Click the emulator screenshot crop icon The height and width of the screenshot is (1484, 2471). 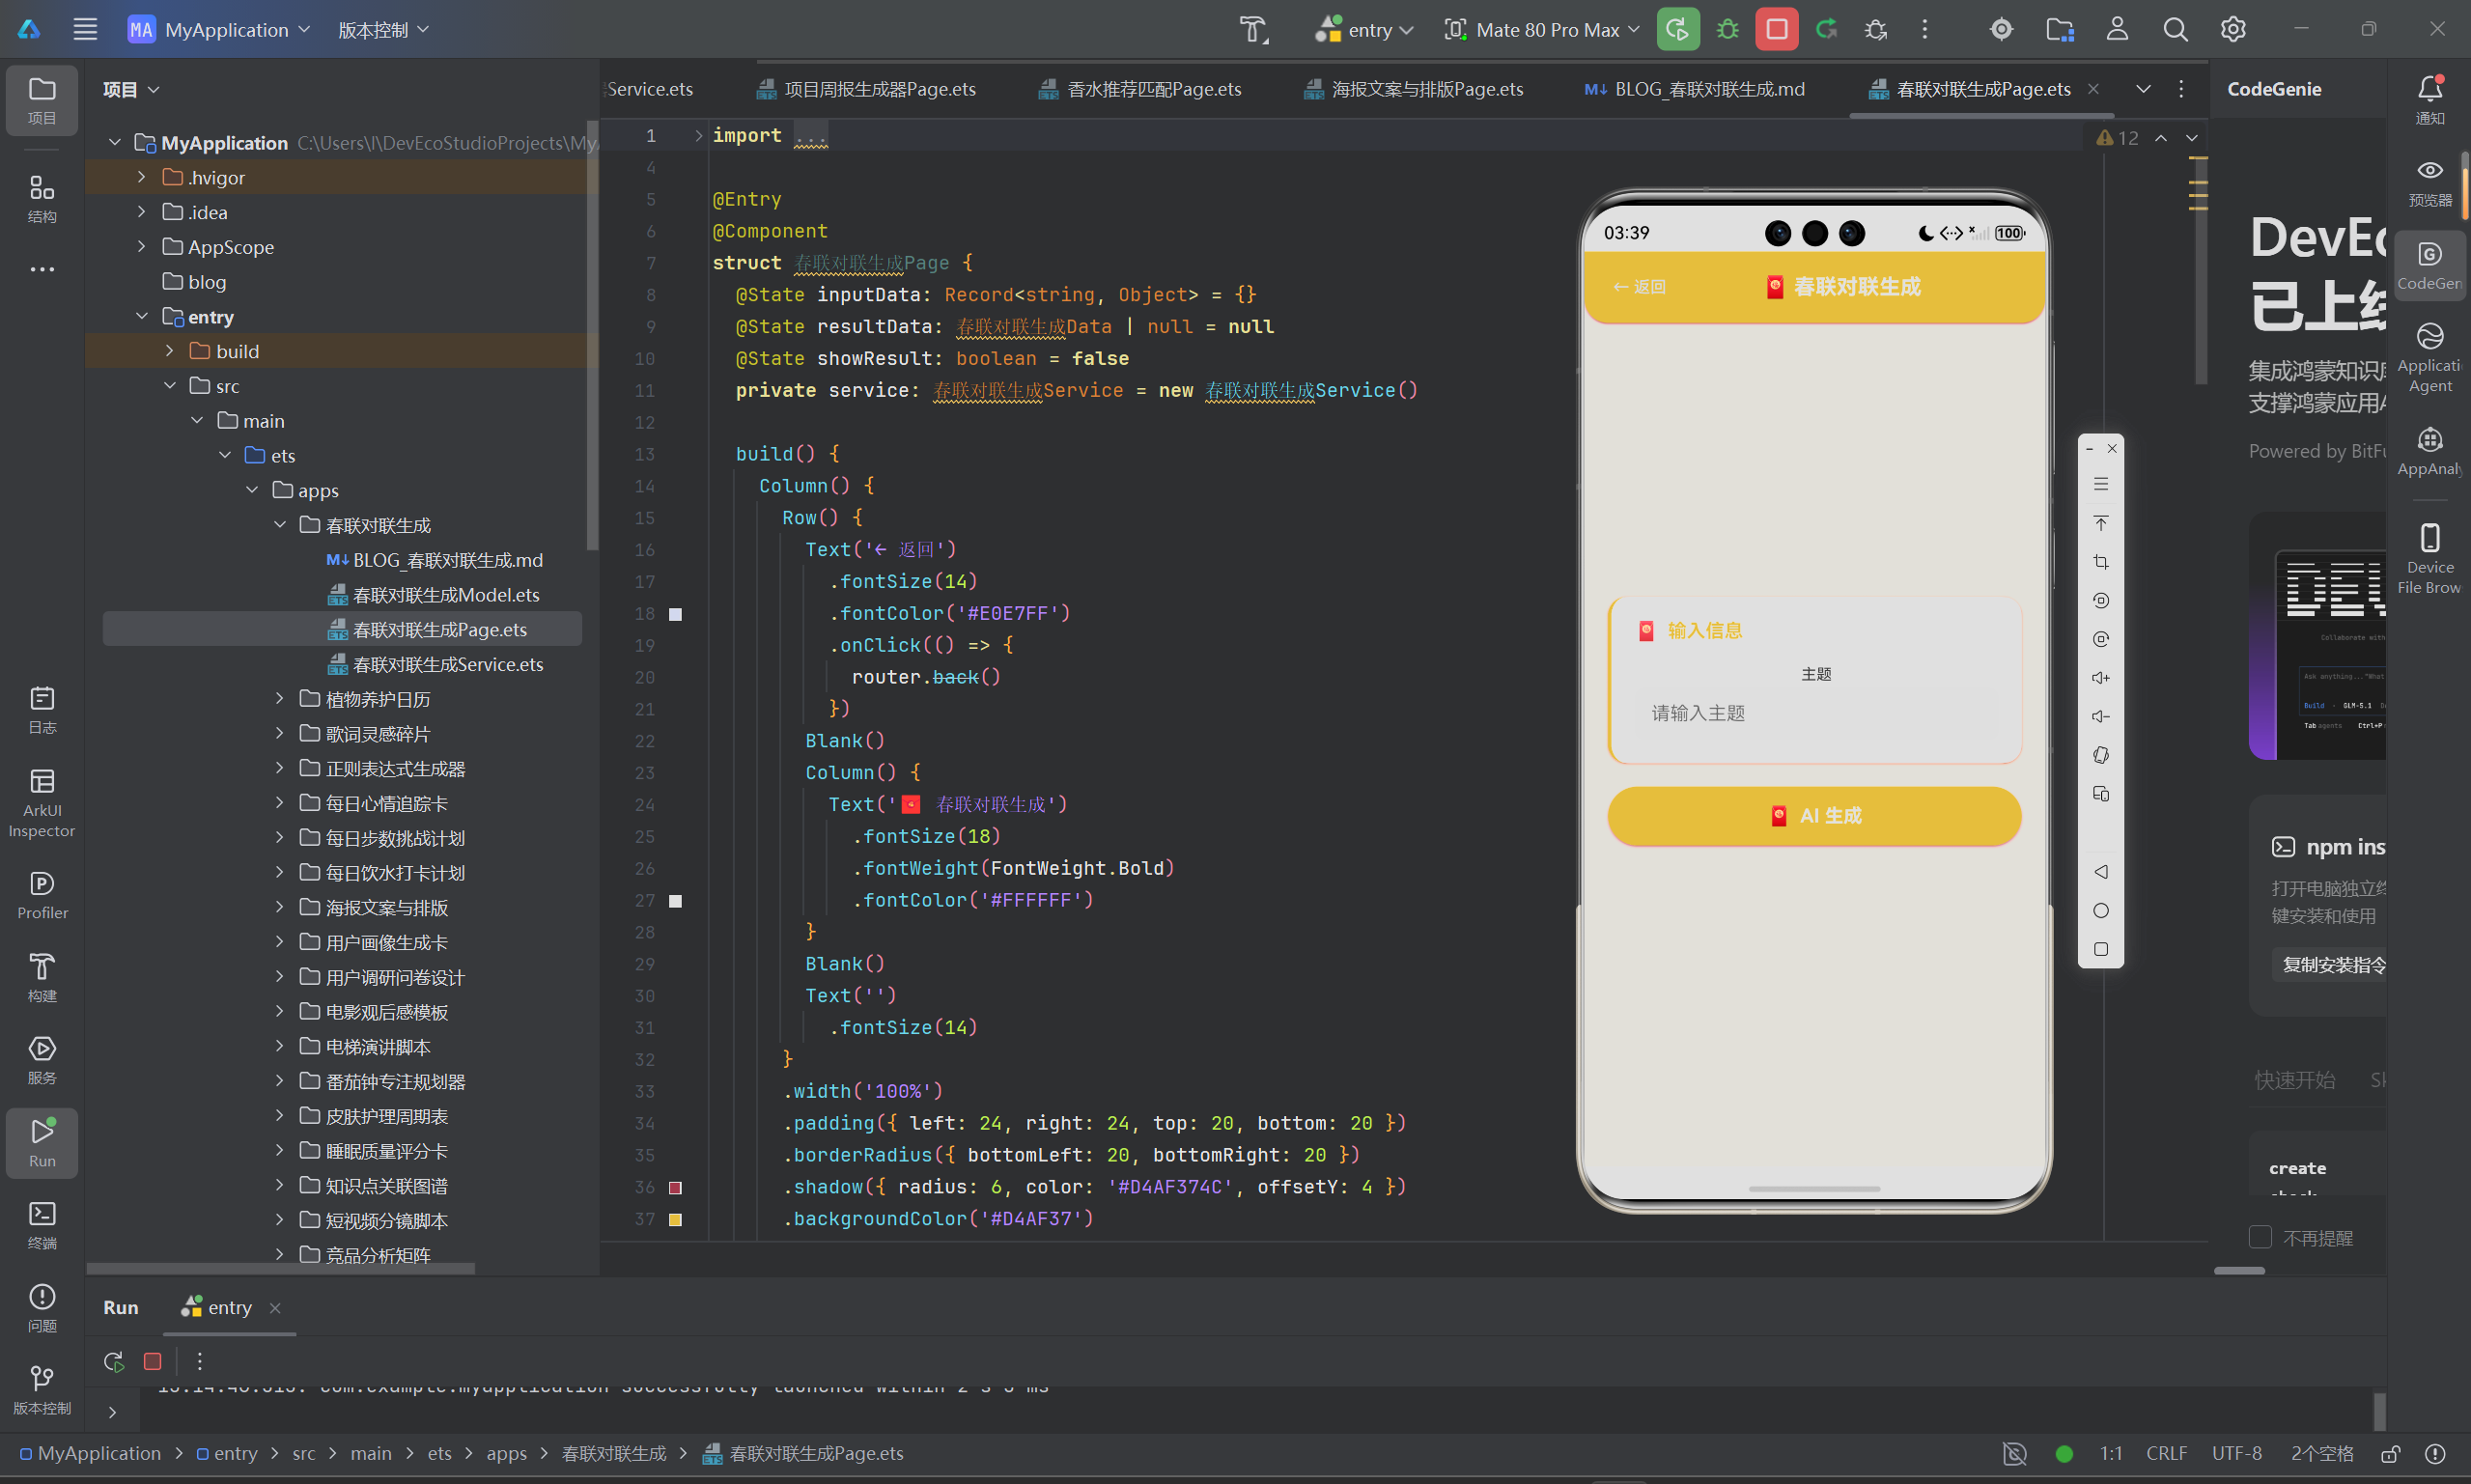[2101, 562]
